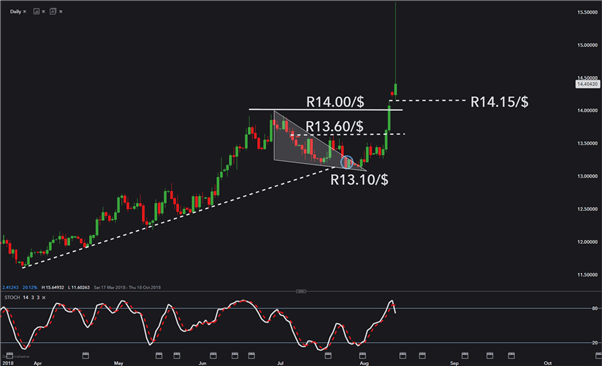
Task: Click the R14.15/$ annotation label
Action: click(x=499, y=102)
